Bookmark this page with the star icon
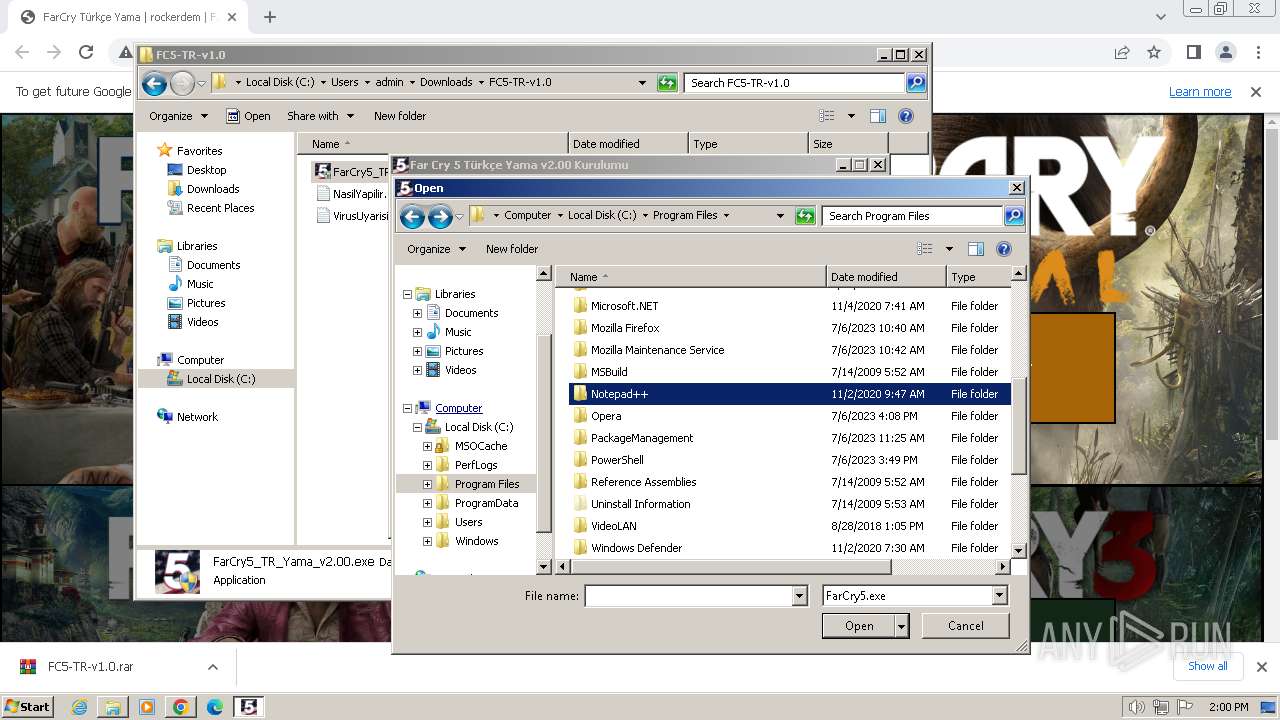This screenshot has width=1280, height=720. point(1154,53)
